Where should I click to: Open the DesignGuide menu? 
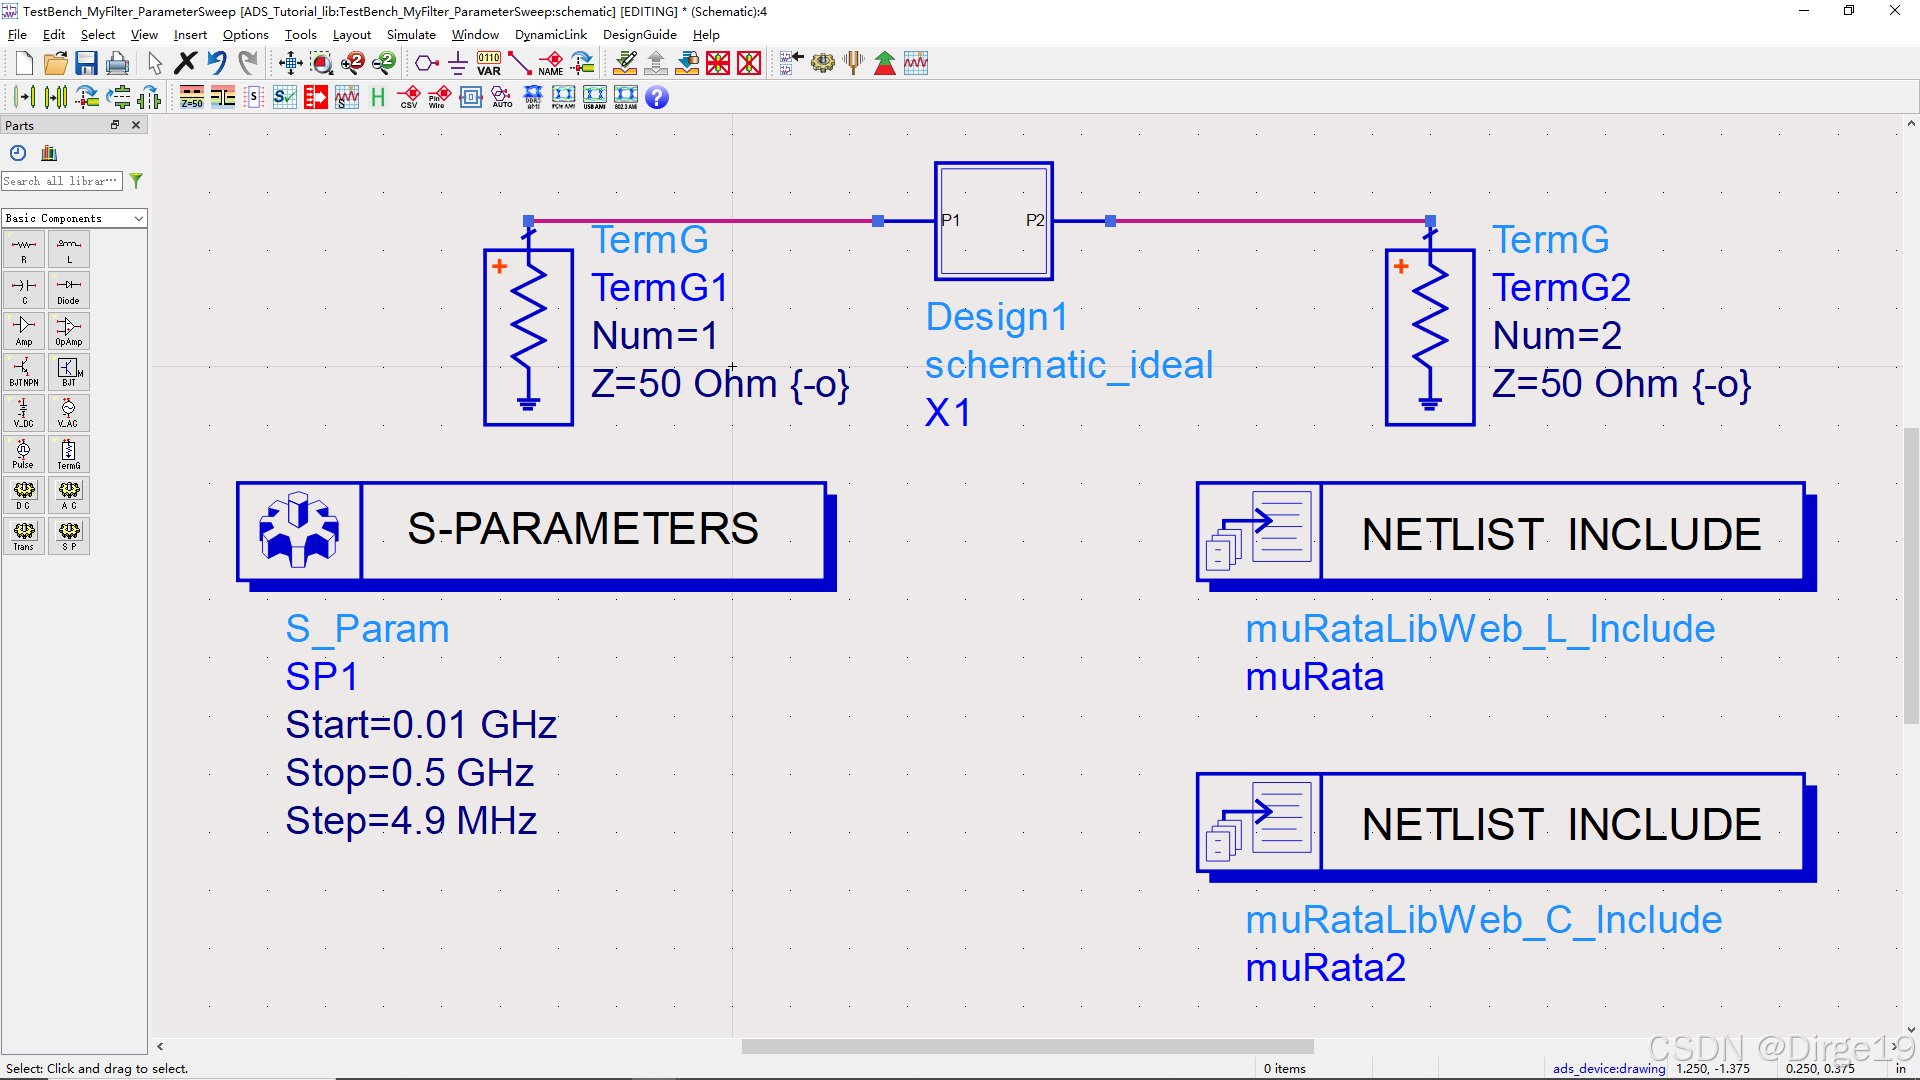point(640,34)
